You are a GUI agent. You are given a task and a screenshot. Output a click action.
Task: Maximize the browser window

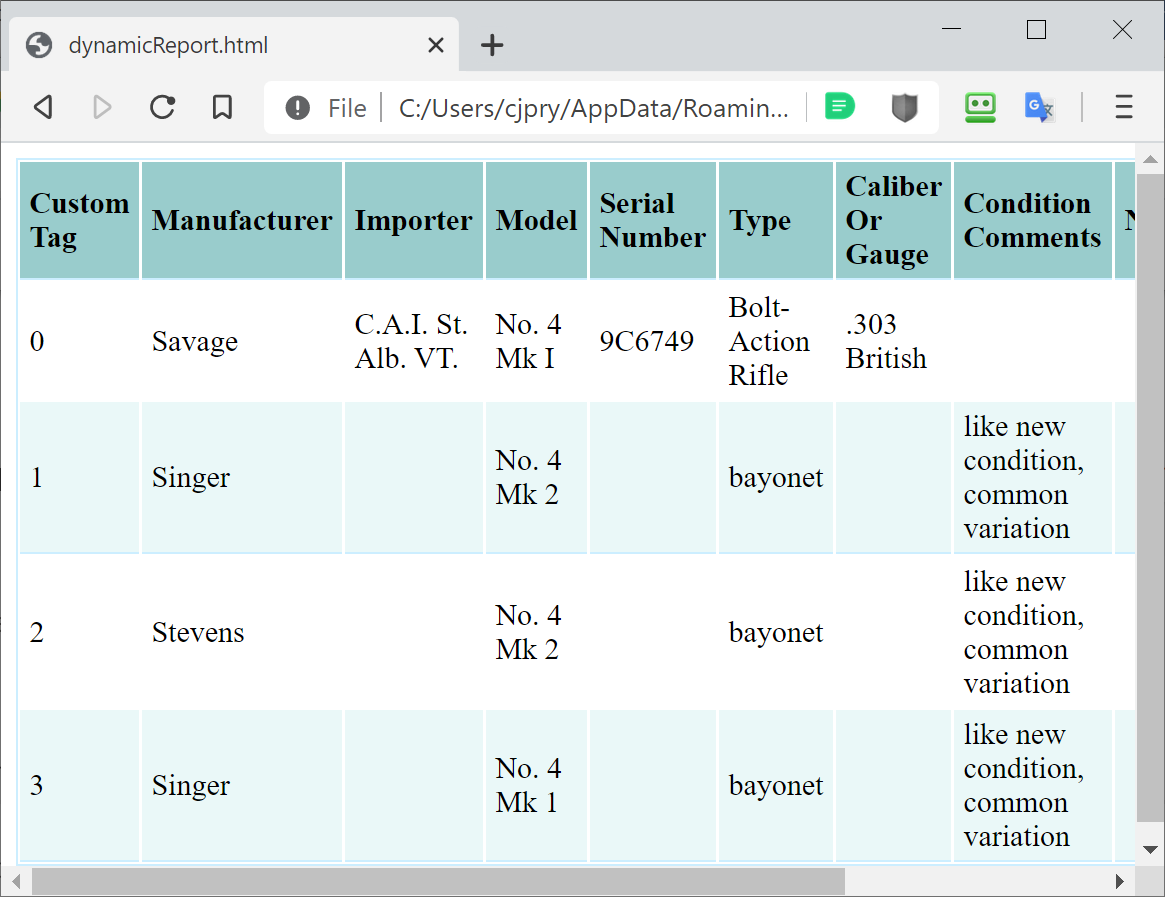(x=1036, y=29)
